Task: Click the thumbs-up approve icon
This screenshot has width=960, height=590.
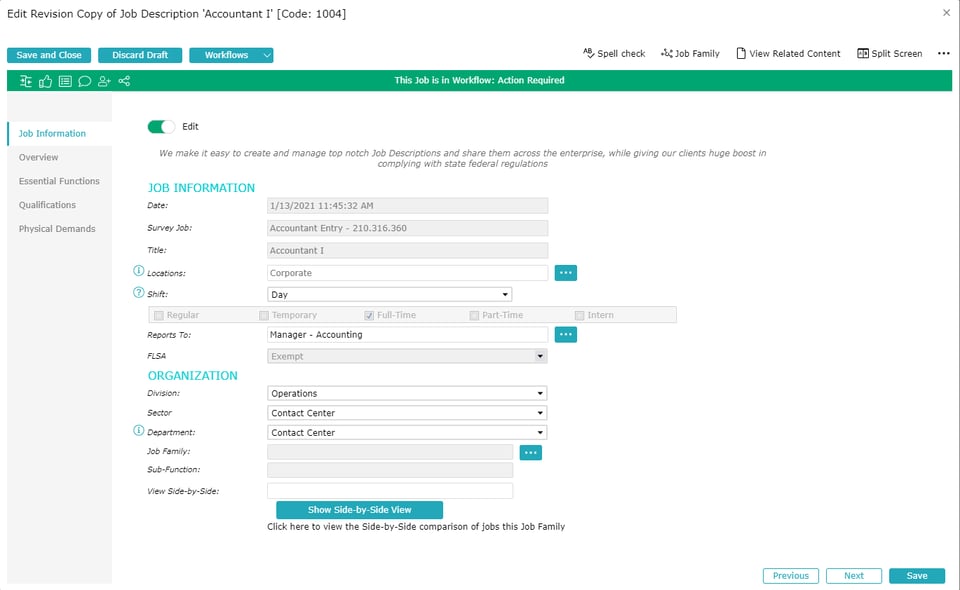Action: click(x=46, y=81)
